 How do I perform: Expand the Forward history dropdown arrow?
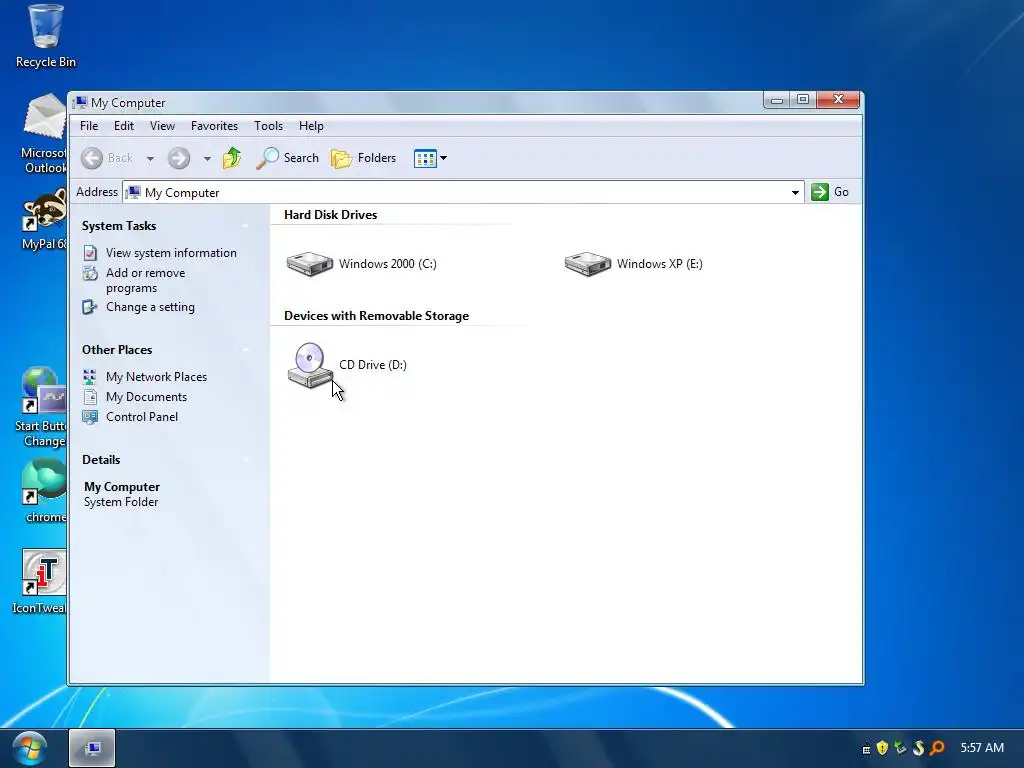(207, 159)
